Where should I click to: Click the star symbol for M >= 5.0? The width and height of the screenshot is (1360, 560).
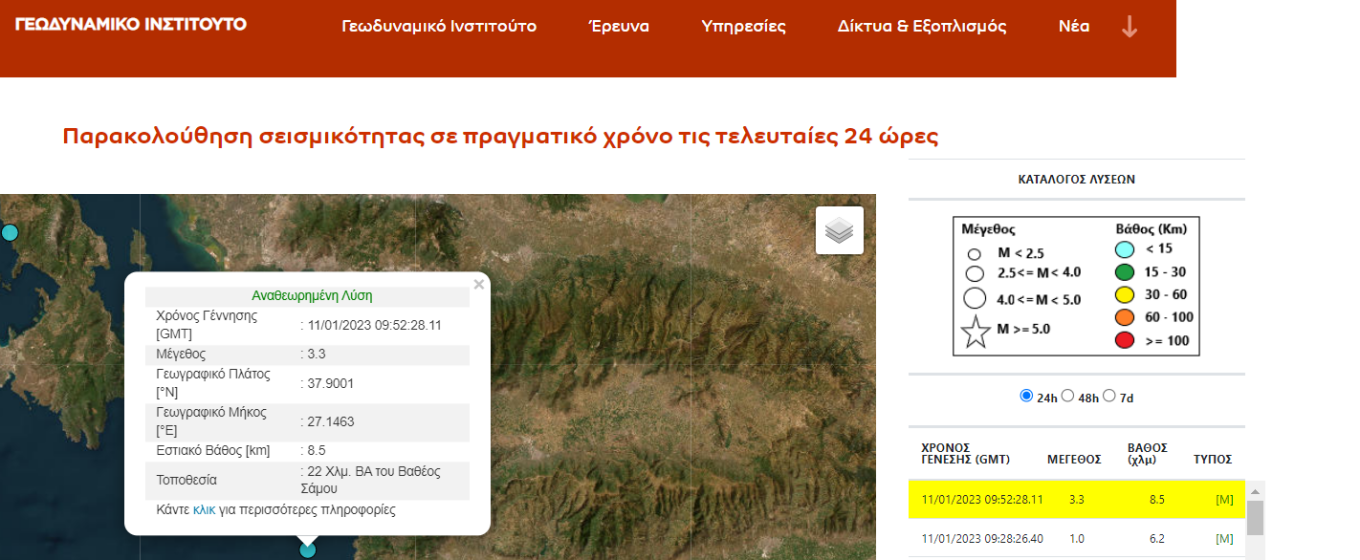(975, 332)
